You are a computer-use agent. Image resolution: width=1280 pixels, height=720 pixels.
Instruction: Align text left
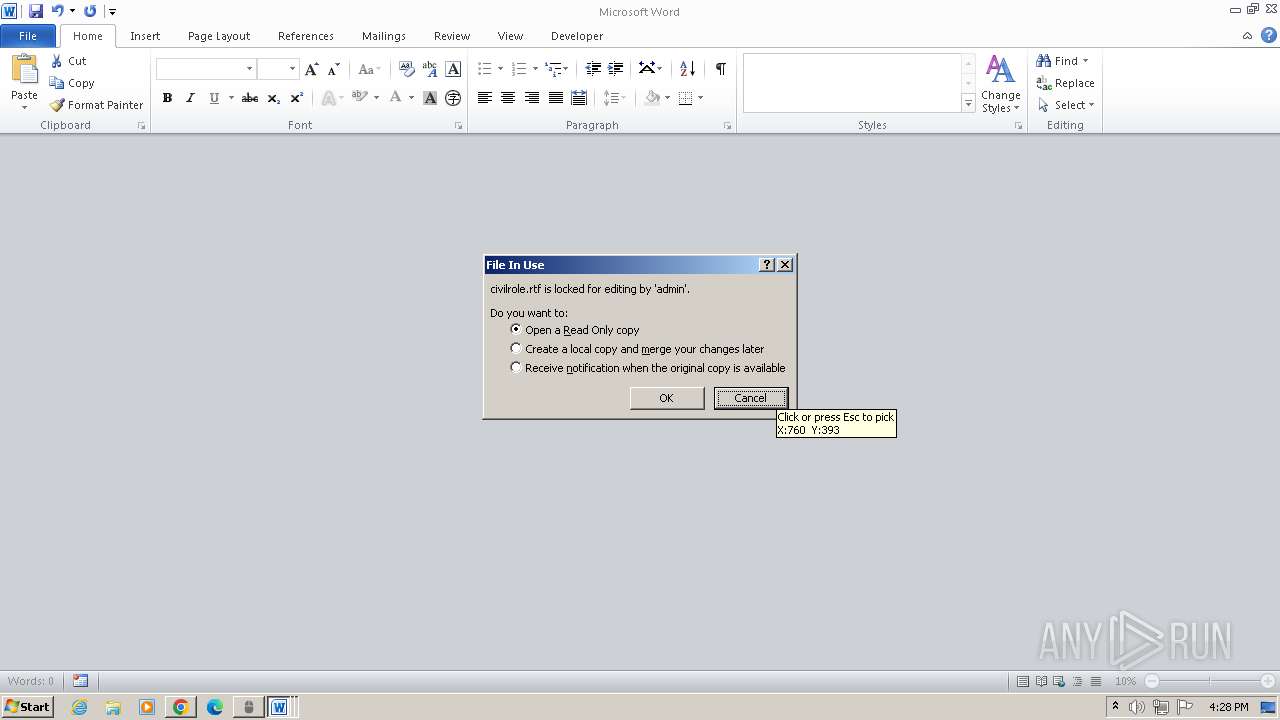pyautogui.click(x=485, y=98)
